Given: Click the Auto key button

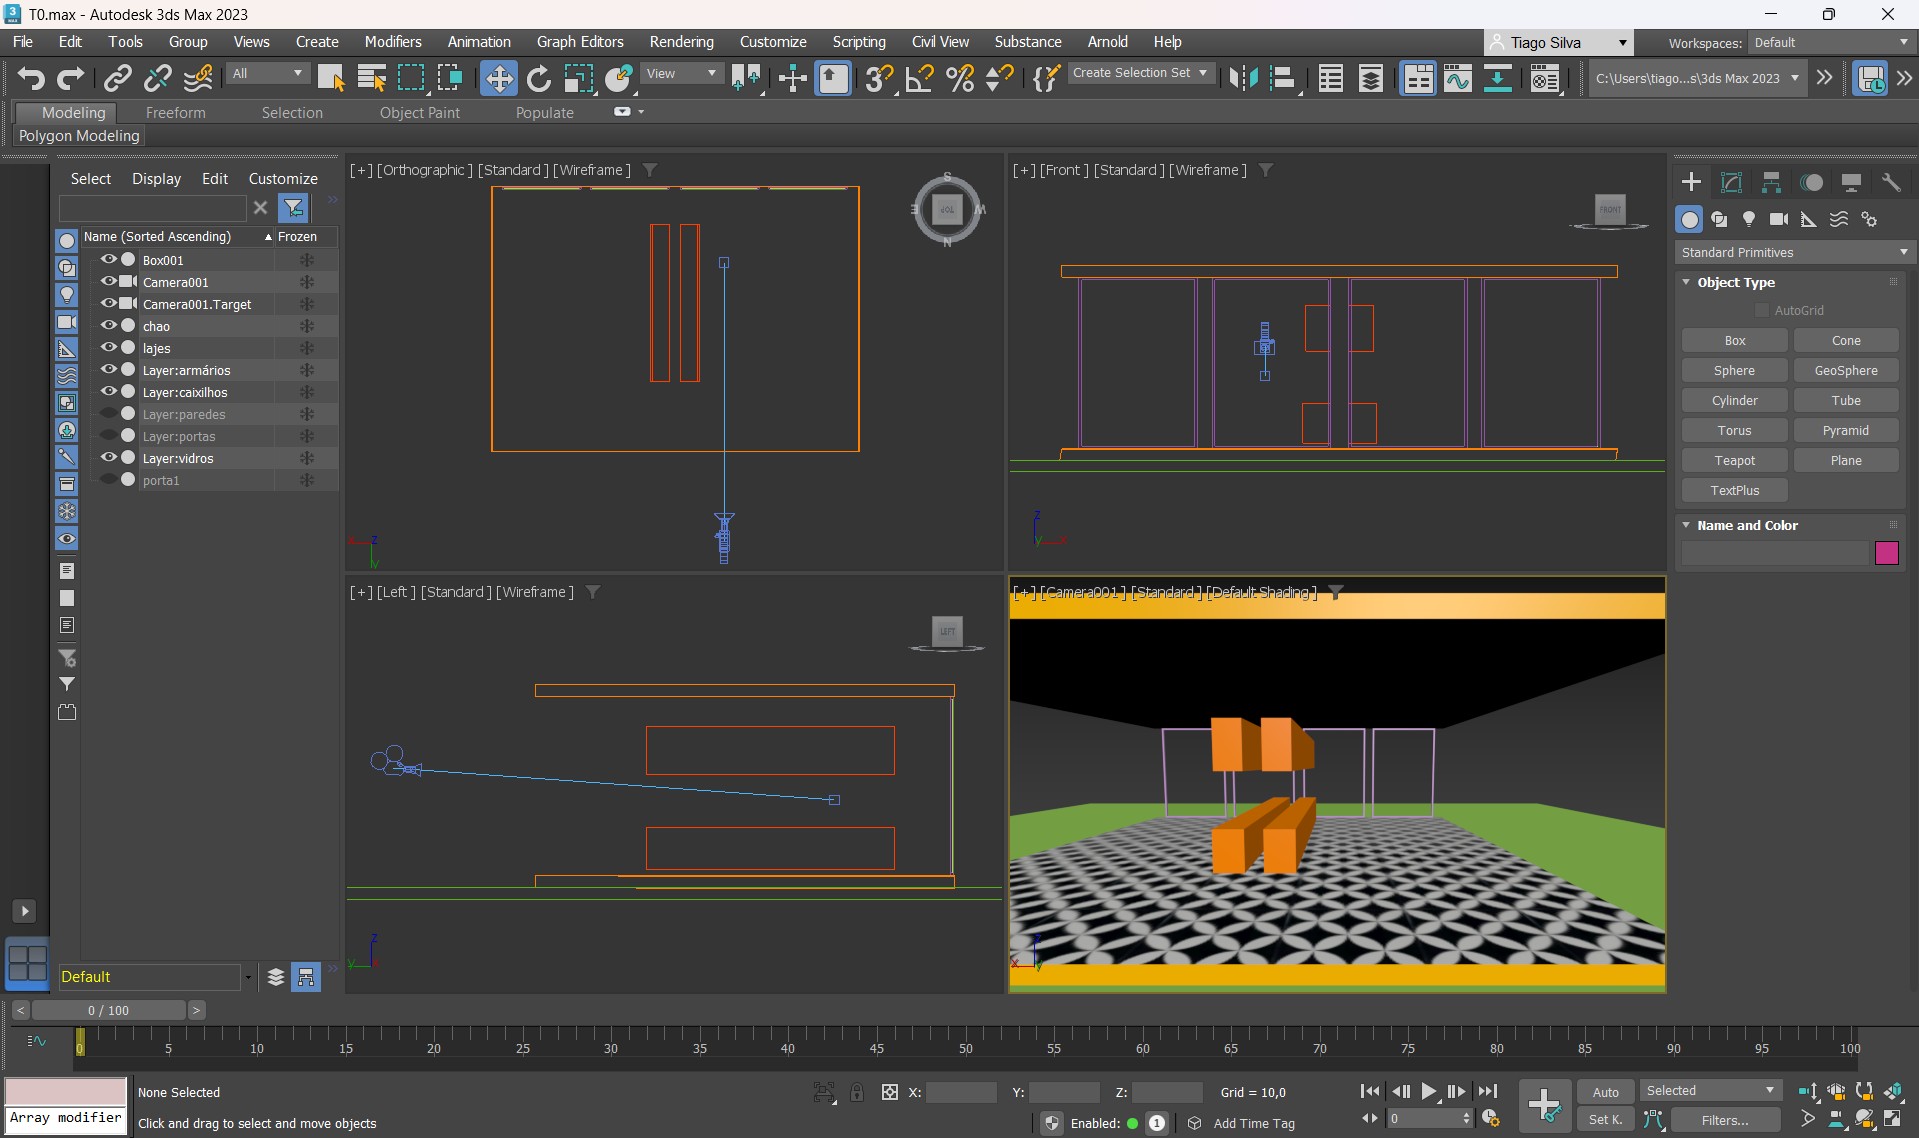Looking at the screenshot, I should 1605,1092.
